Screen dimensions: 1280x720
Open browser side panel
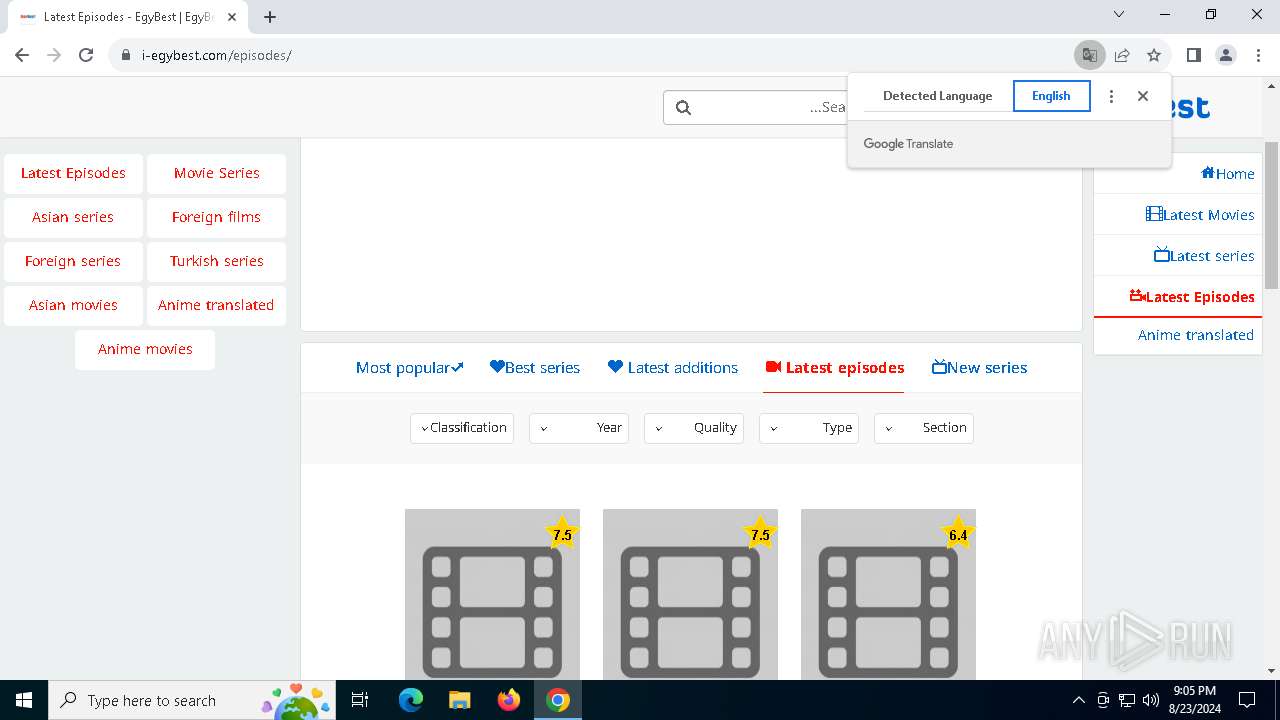click(x=1193, y=55)
